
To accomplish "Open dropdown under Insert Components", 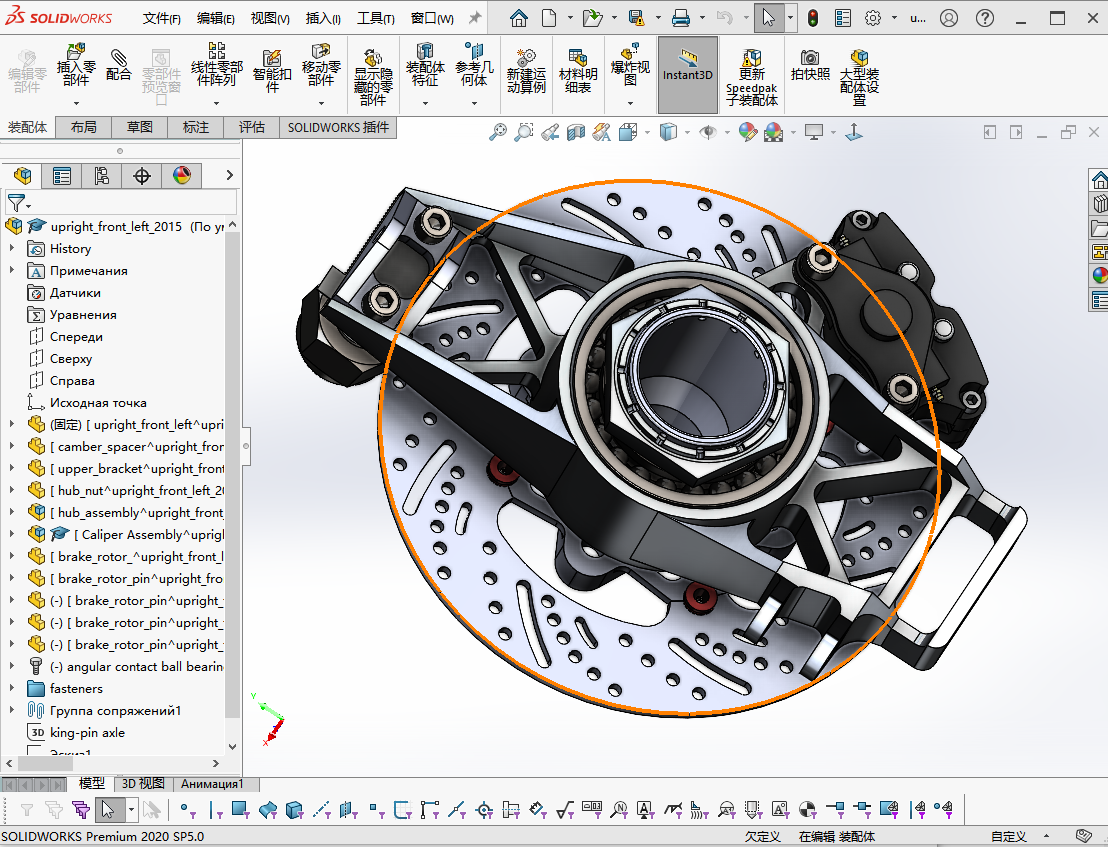I will click(76, 103).
